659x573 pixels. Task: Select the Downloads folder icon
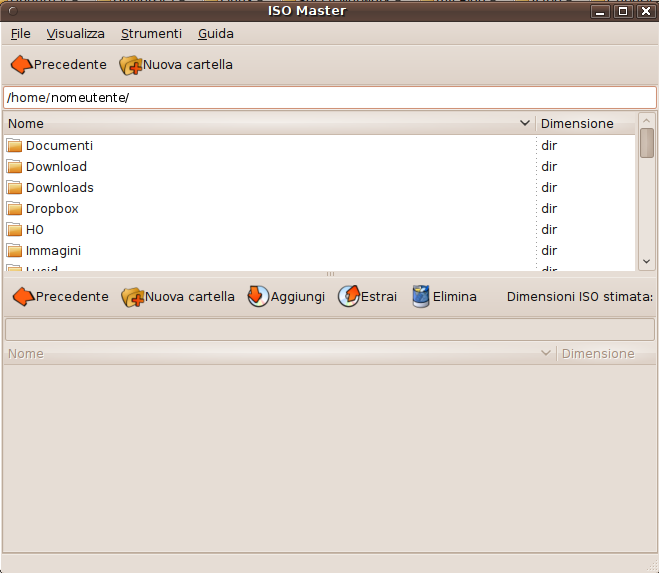[14, 187]
